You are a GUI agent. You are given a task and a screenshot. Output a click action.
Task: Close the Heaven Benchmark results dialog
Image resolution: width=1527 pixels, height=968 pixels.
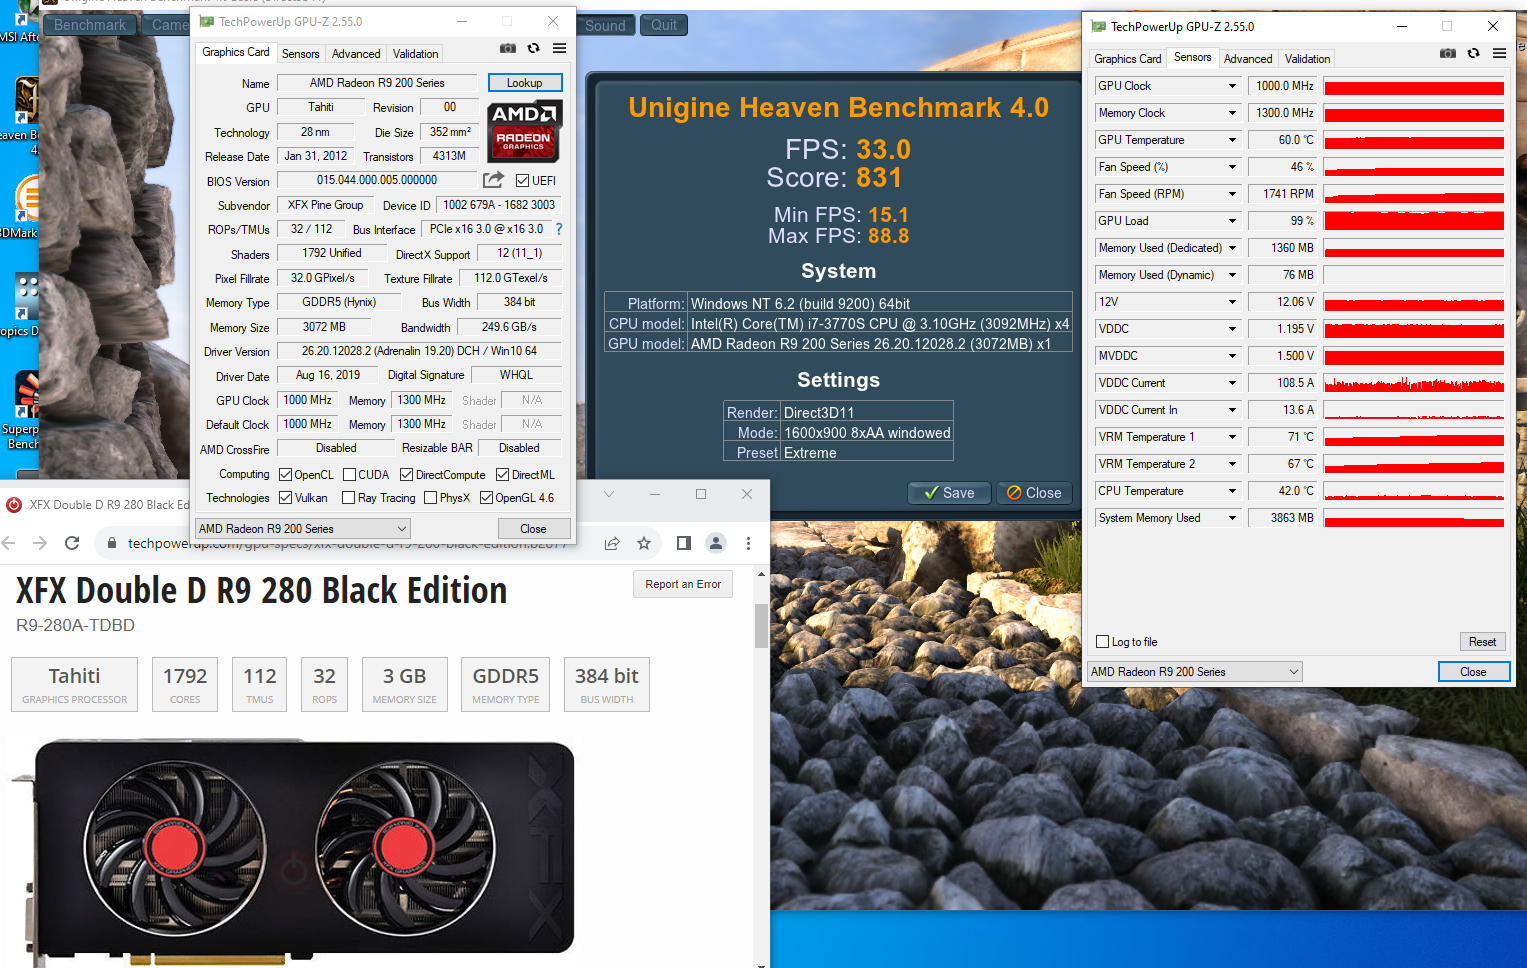click(1034, 493)
